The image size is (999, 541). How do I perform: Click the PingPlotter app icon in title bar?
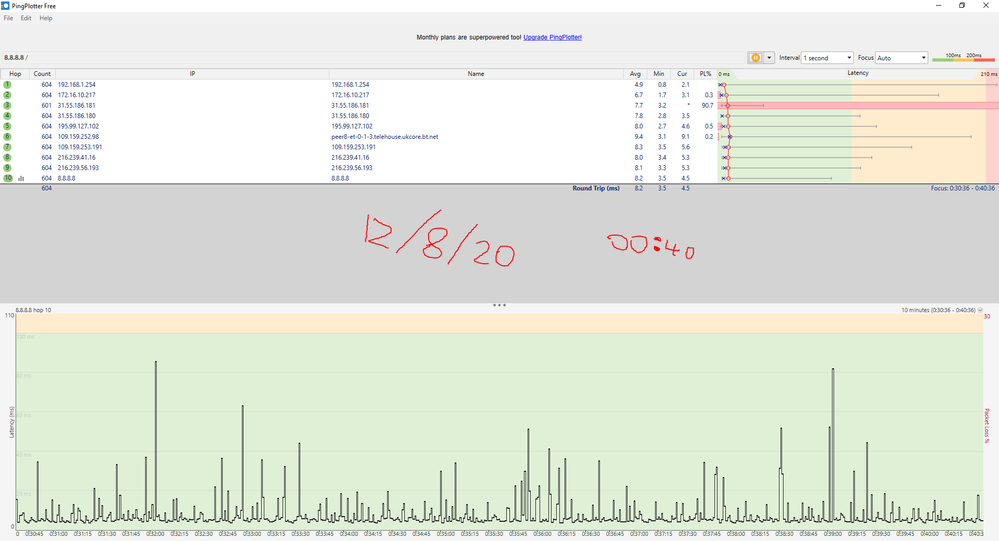(x=7, y=5)
